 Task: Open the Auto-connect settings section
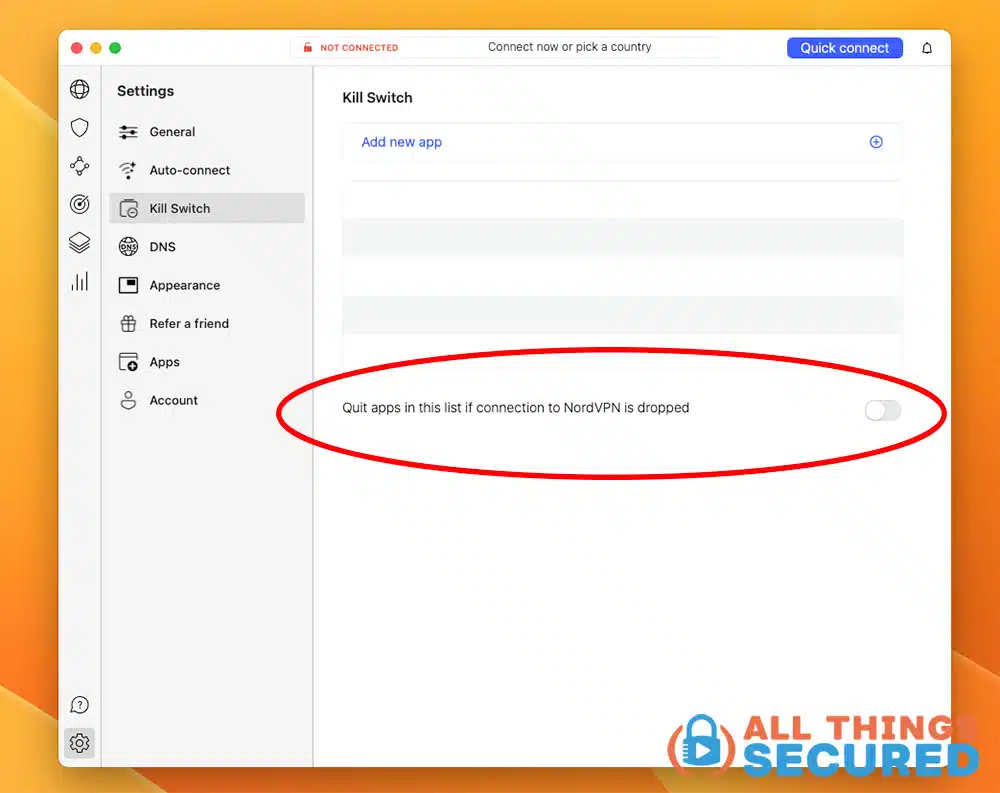(x=189, y=170)
